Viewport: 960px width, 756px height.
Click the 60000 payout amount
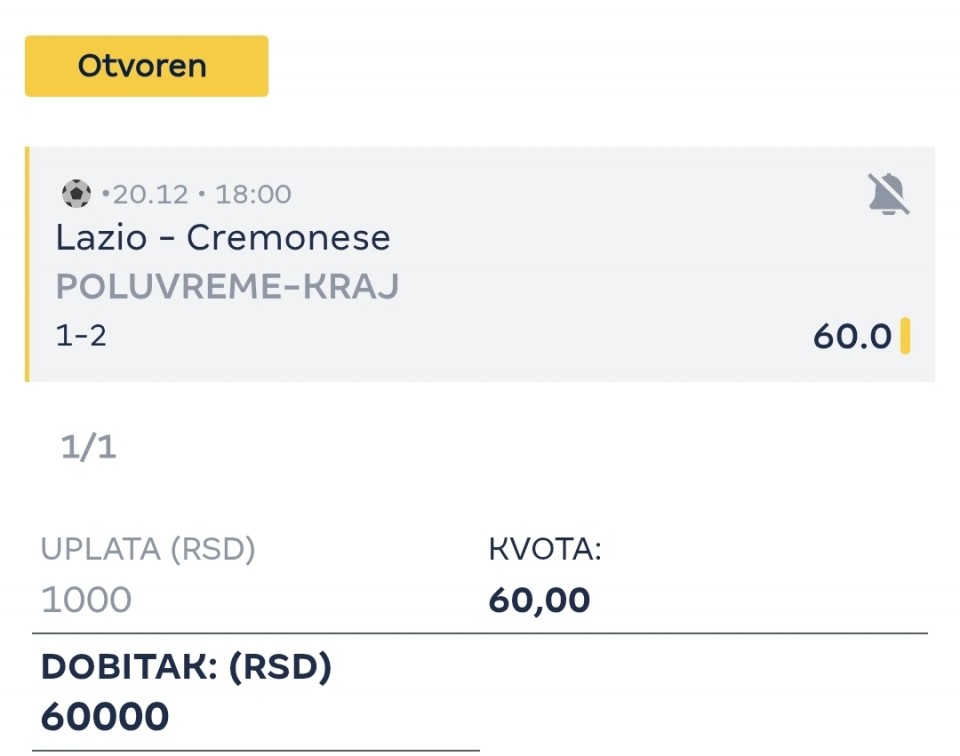(105, 716)
